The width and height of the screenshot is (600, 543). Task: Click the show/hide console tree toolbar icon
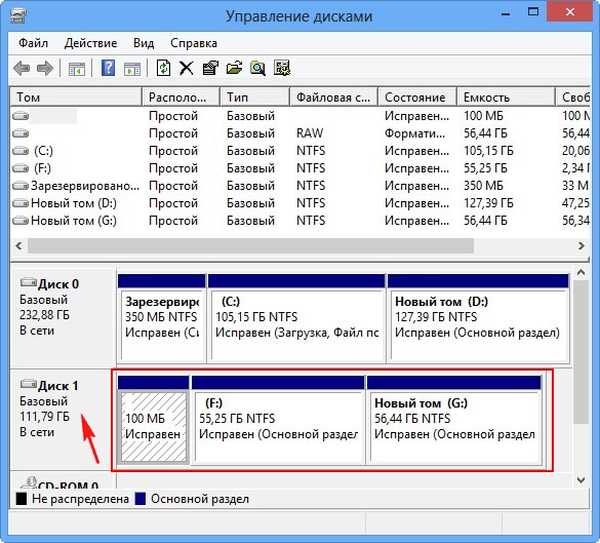point(76,68)
